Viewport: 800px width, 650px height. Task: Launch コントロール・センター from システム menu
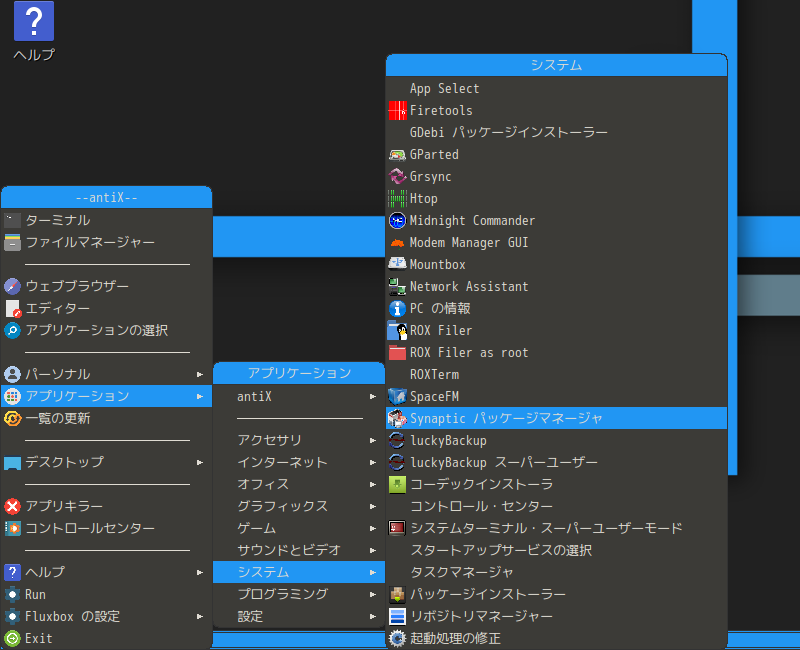[556, 506]
